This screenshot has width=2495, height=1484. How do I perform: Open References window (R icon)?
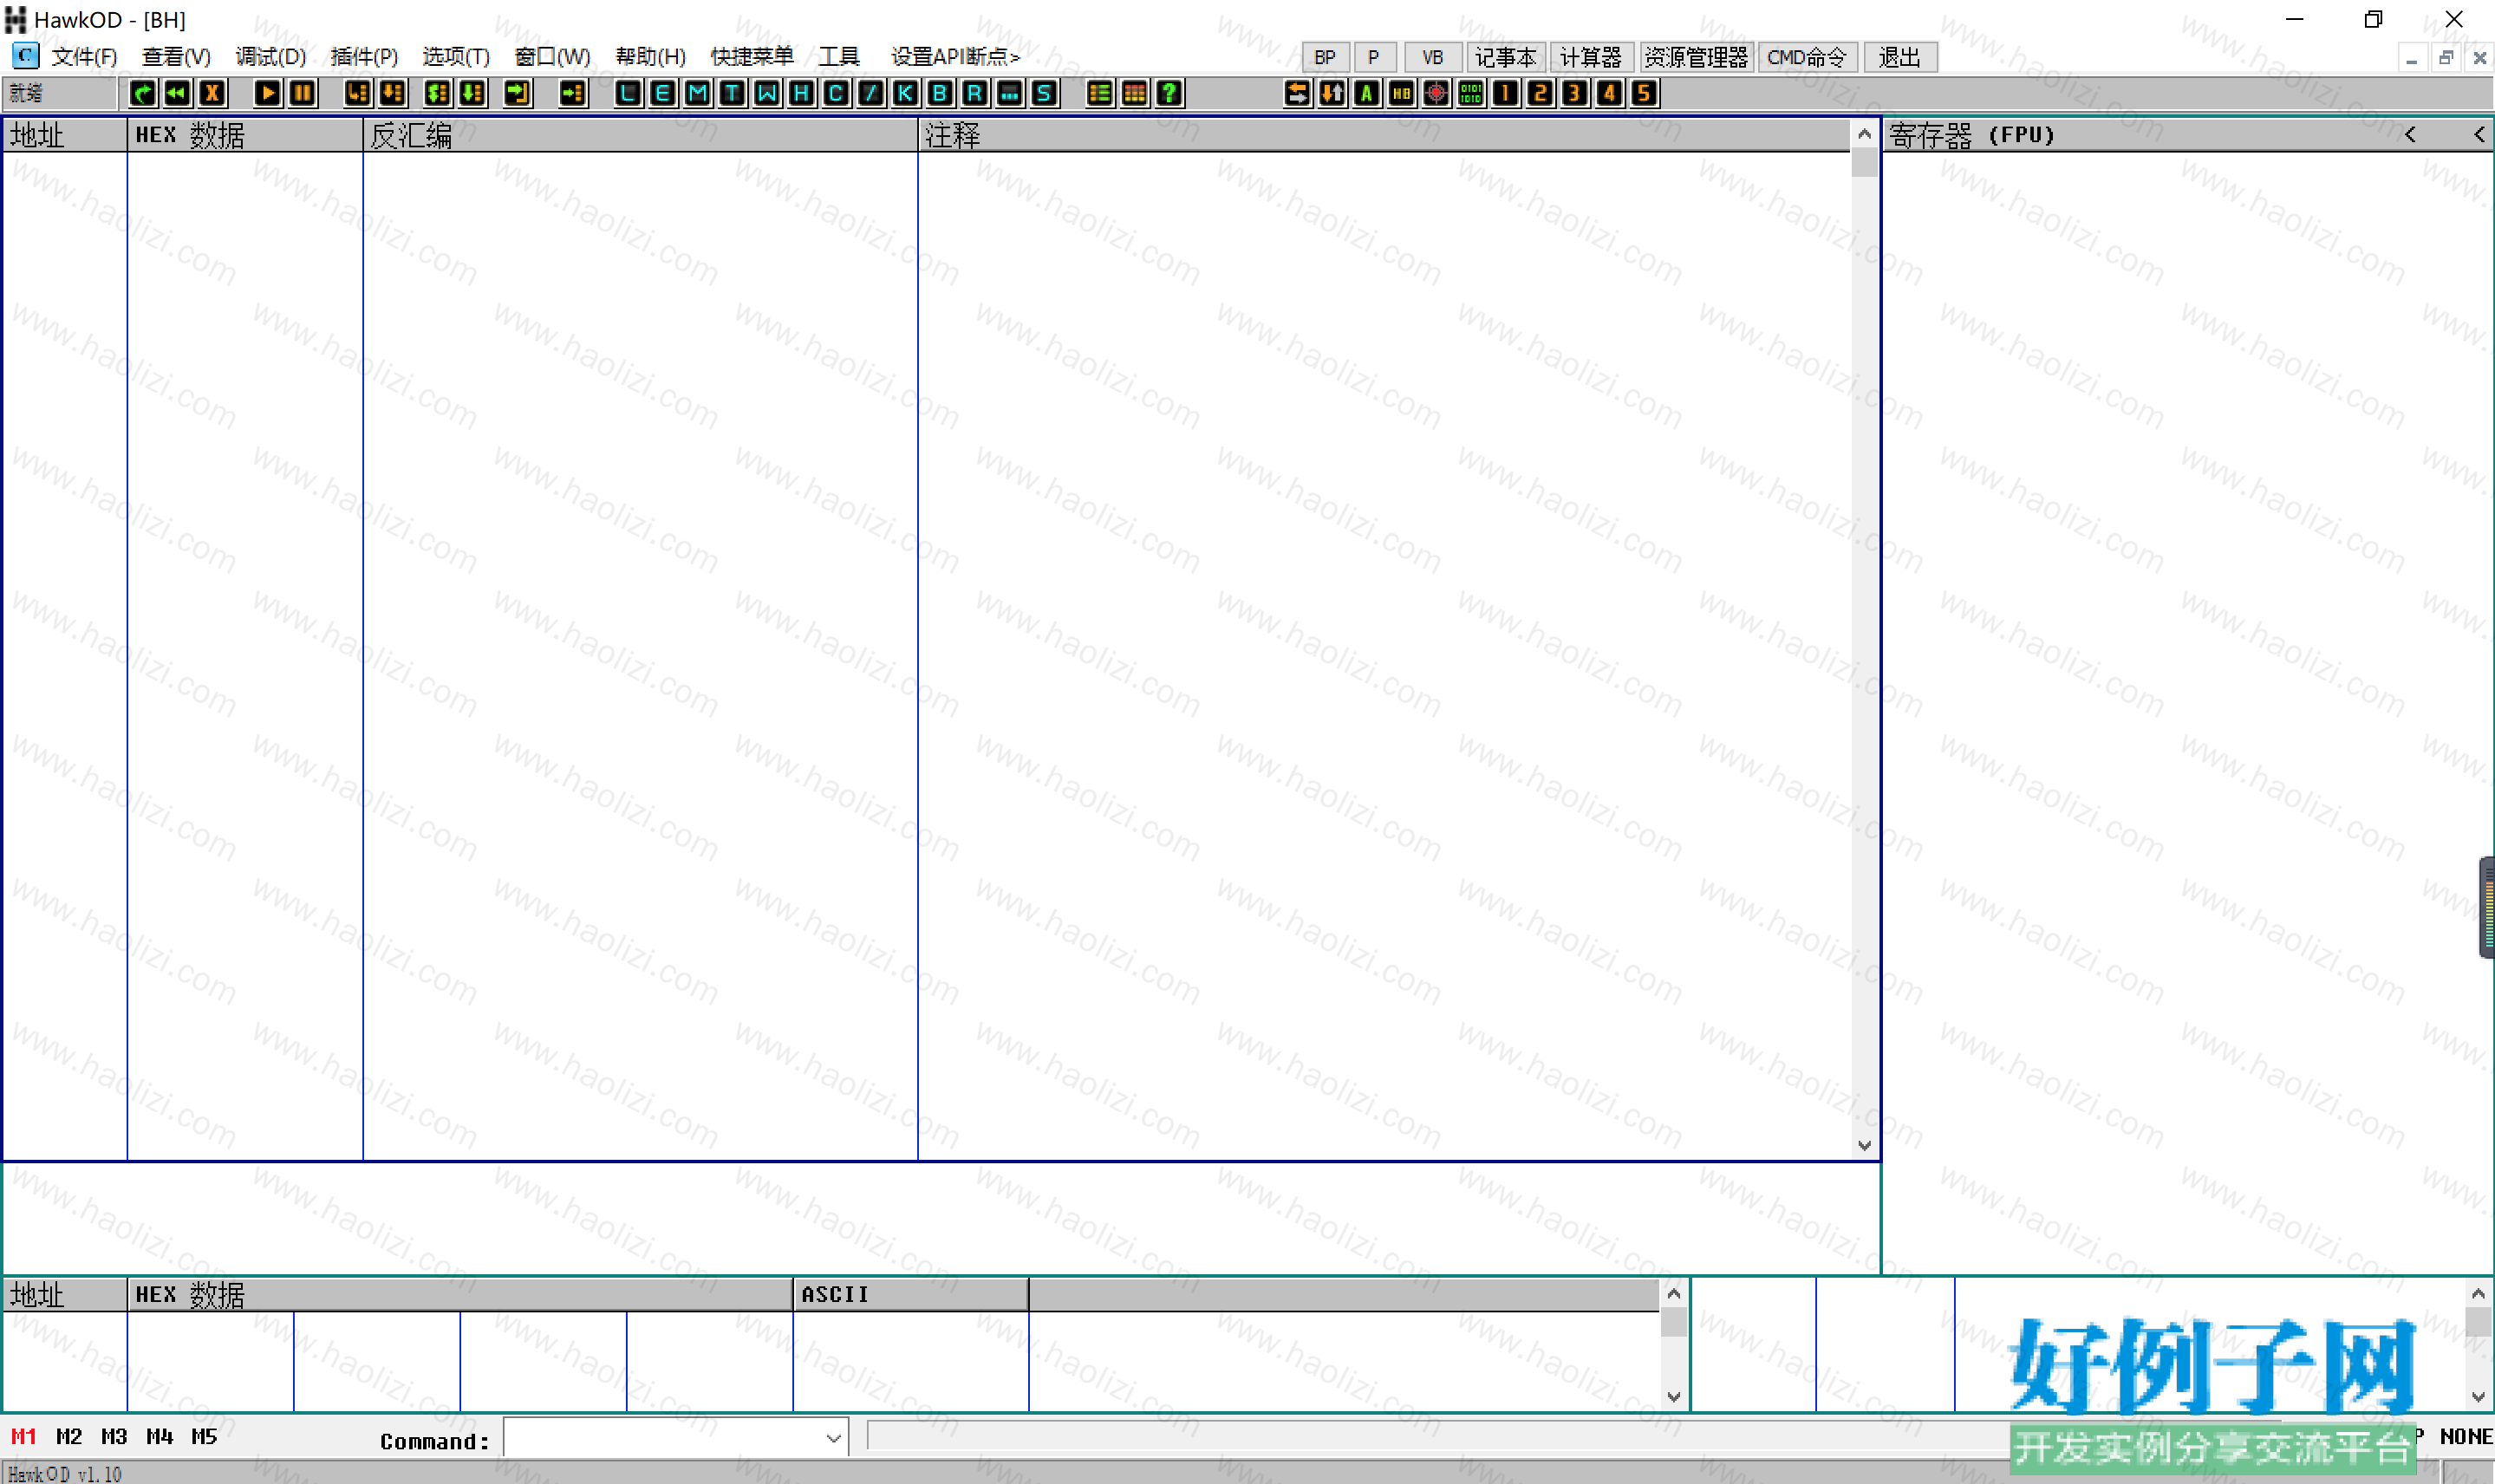pos(975,94)
